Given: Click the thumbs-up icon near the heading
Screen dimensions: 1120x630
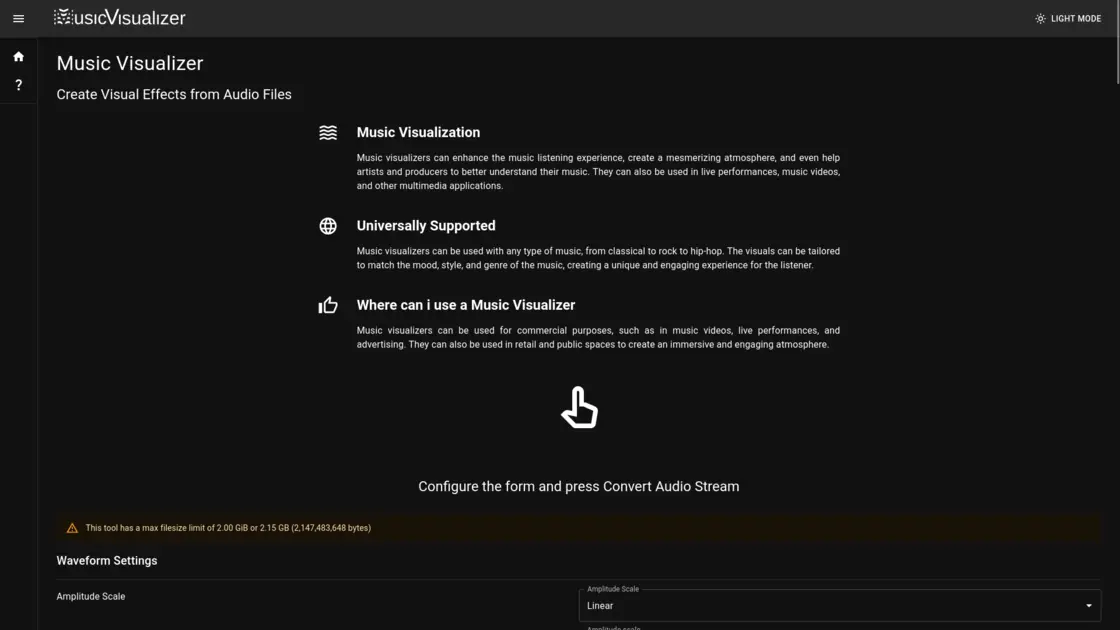Looking at the screenshot, I should 328,304.
